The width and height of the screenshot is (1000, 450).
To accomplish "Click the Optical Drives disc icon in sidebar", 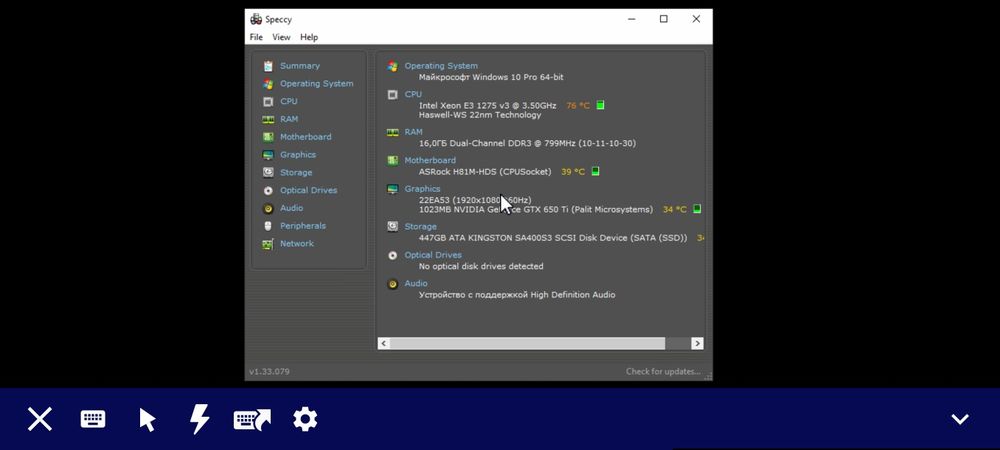I will tap(268, 191).
